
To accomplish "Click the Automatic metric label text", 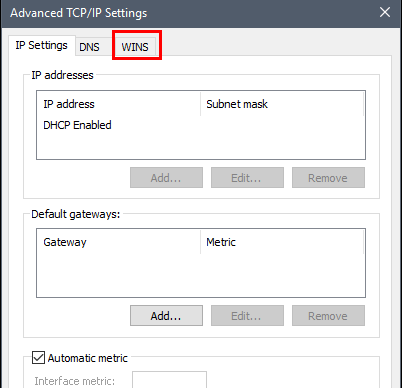I will [88, 358].
